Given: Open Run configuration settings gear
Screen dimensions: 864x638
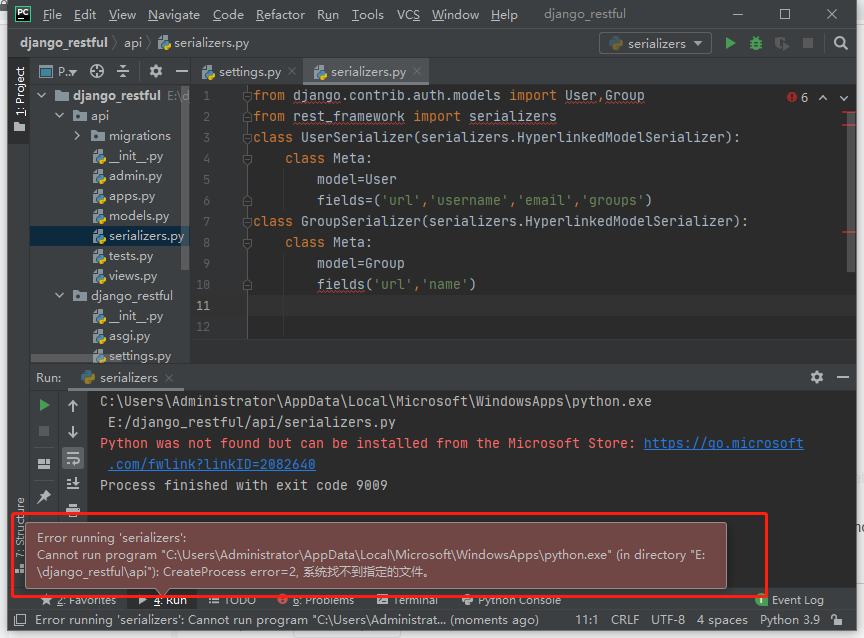Looking at the screenshot, I should pyautogui.click(x=816, y=378).
